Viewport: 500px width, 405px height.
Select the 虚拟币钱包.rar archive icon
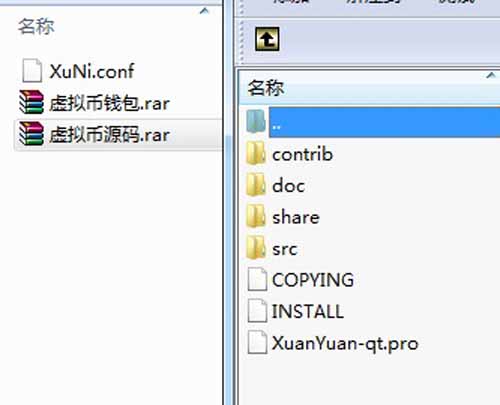coord(31,102)
